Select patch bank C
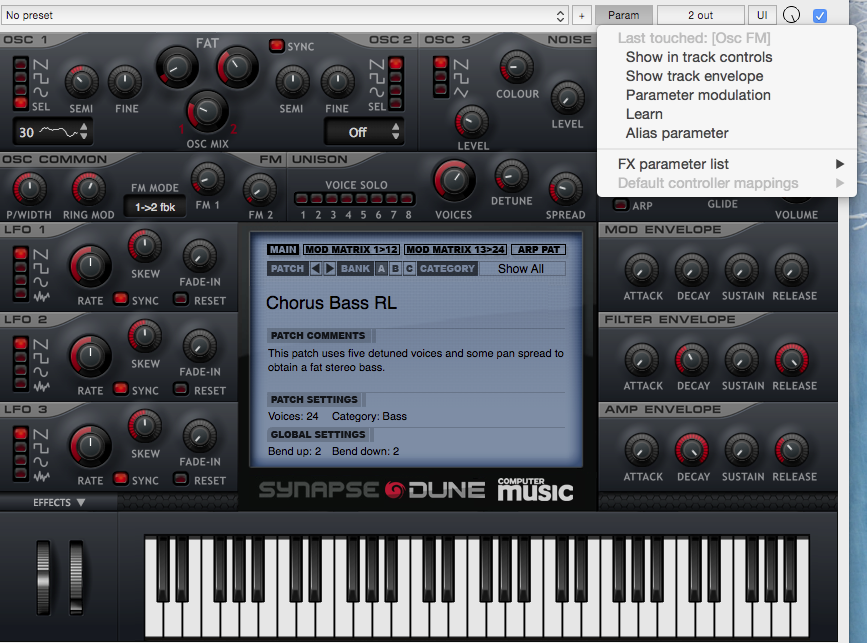The width and height of the screenshot is (867, 643). pos(409,269)
